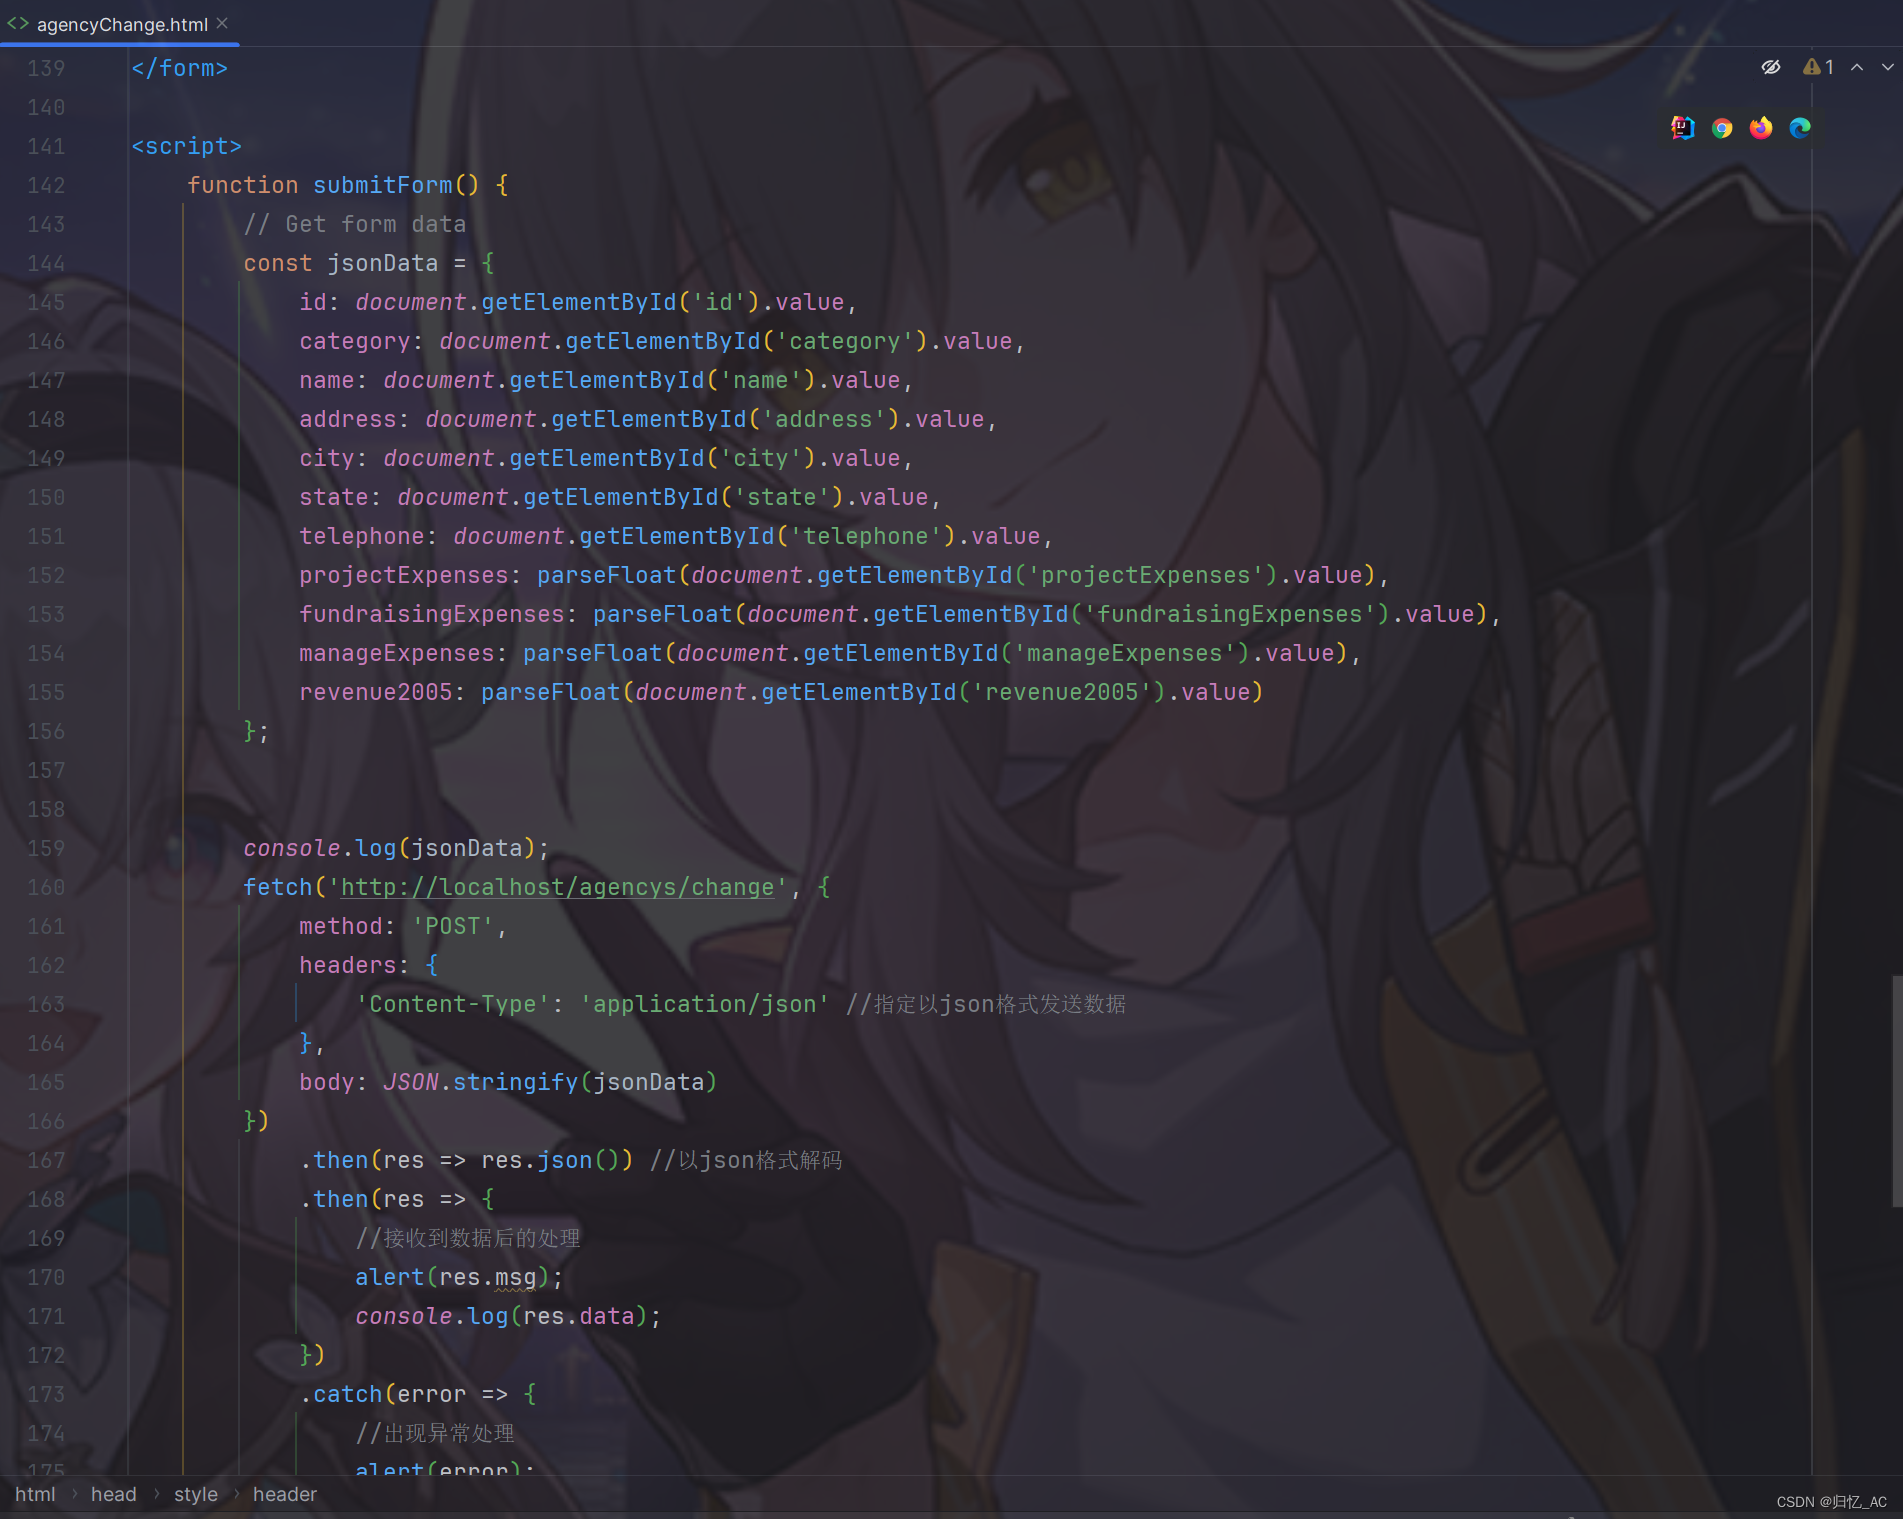Click the opening <script> tag

187,146
